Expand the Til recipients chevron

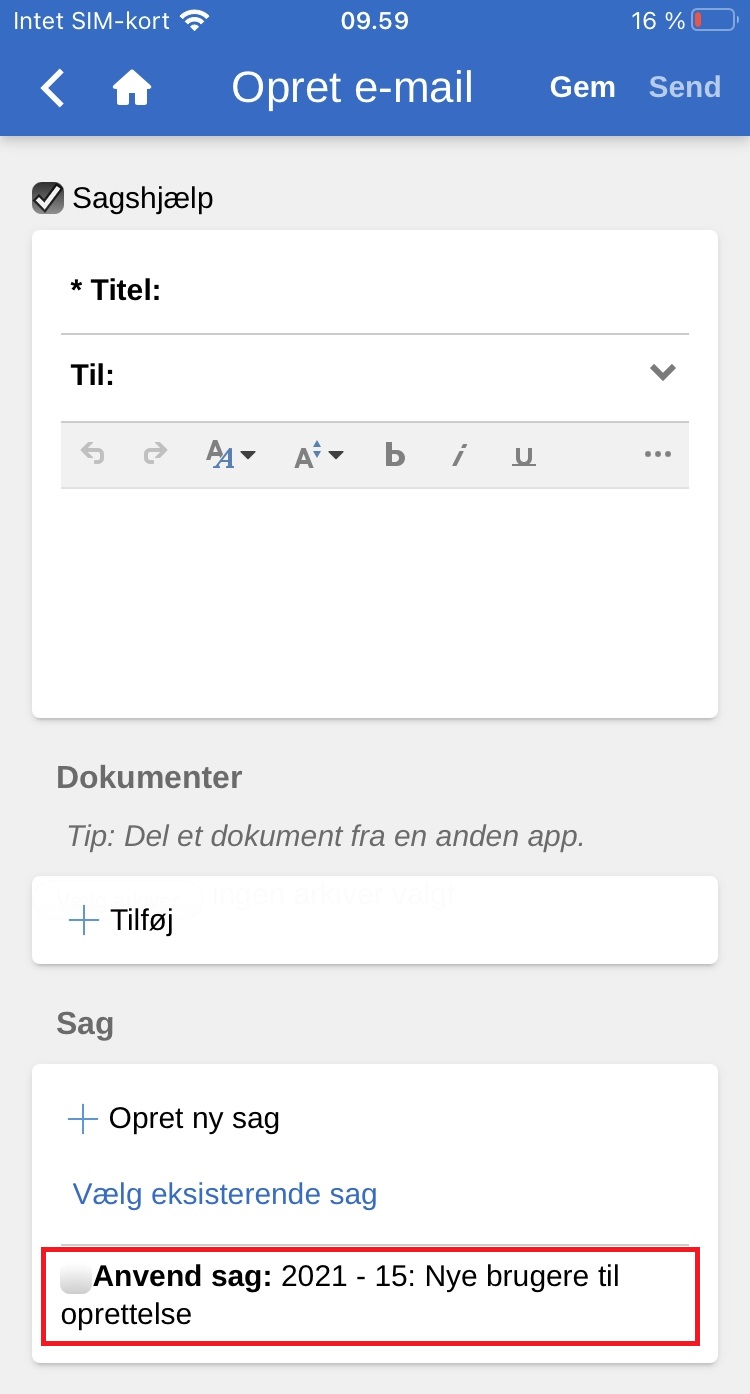662,373
